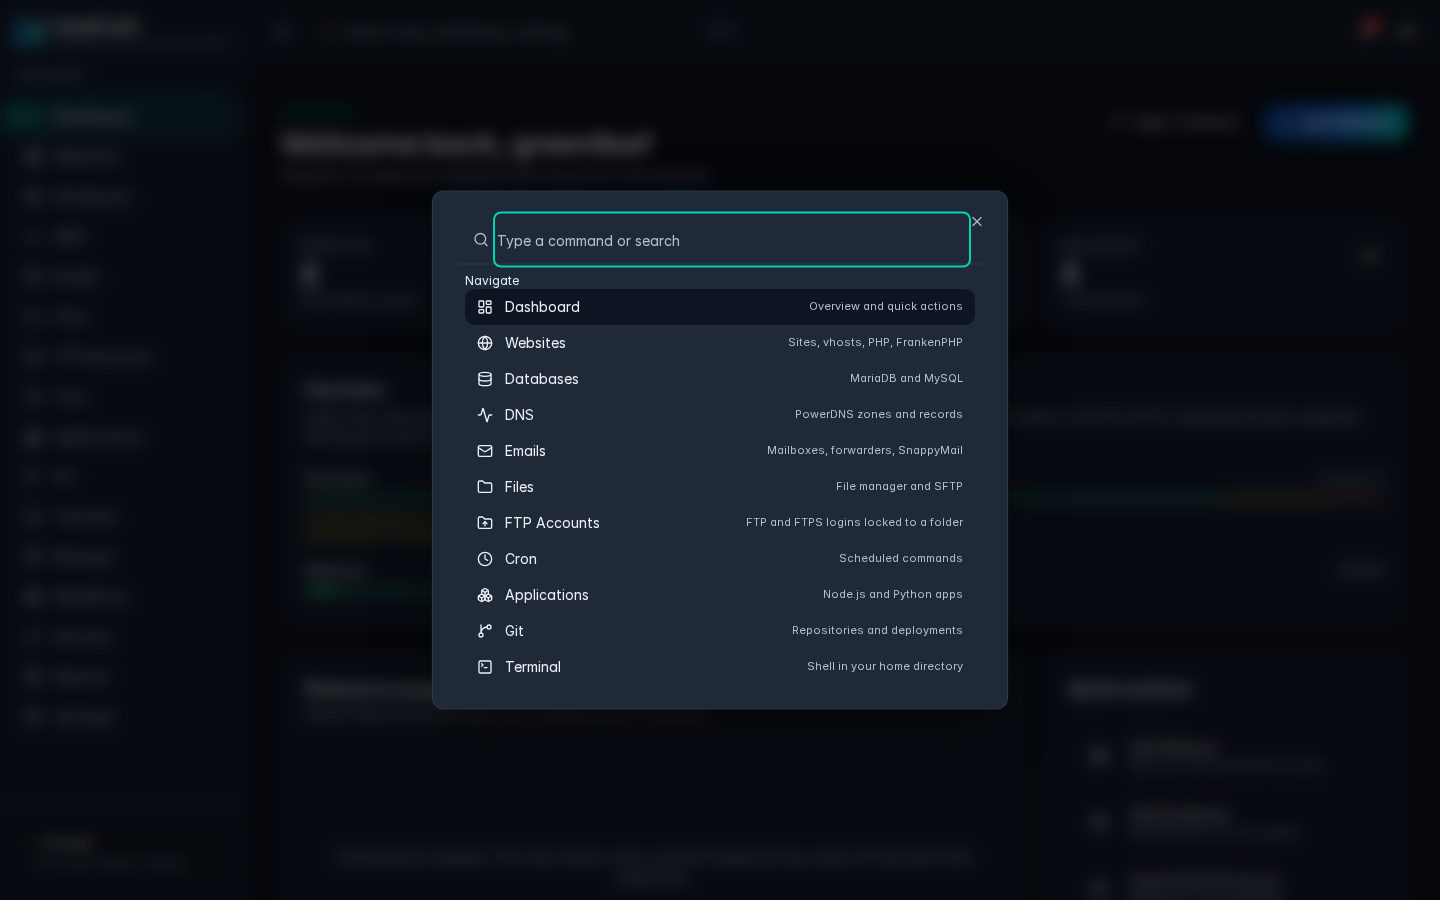Click the "Shell in your home directory" text
Image resolution: width=1440 pixels, height=900 pixels.
[885, 667]
